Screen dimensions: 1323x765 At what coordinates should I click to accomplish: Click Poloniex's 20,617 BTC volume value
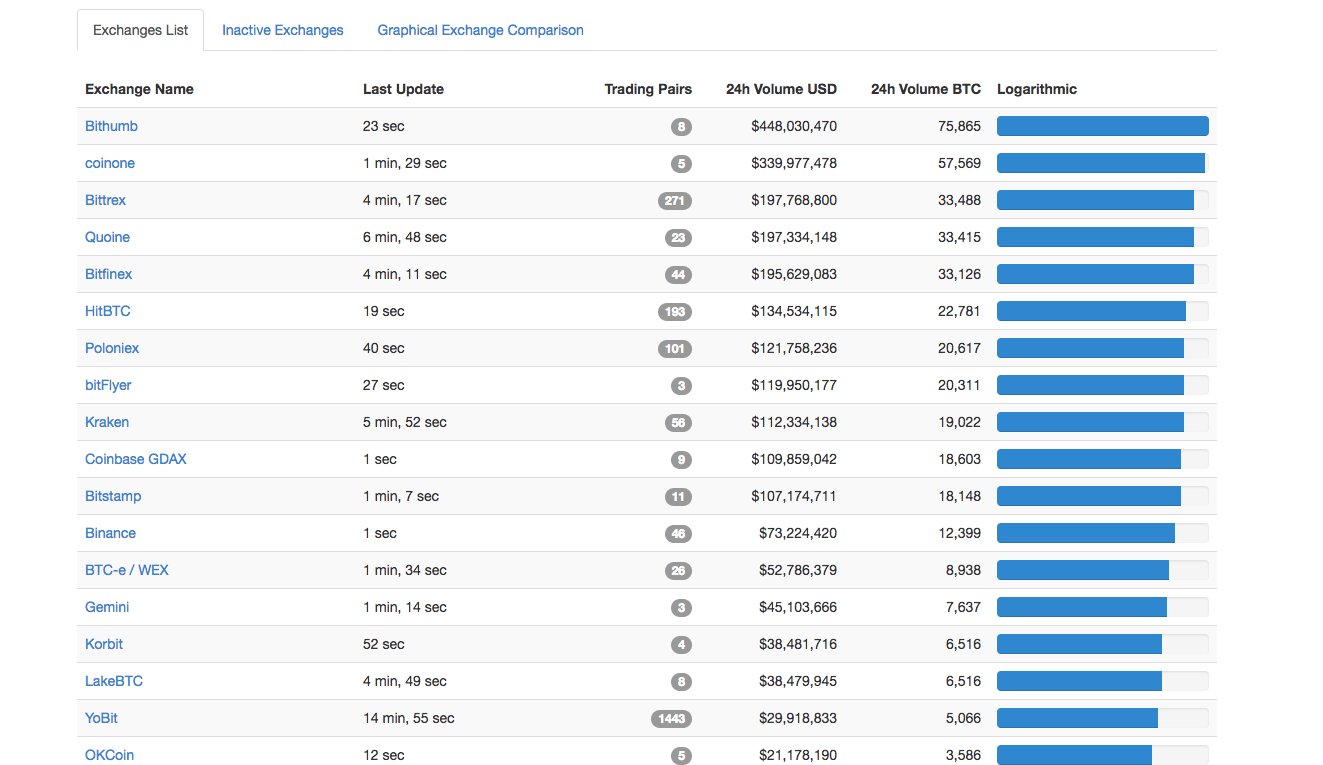[959, 348]
